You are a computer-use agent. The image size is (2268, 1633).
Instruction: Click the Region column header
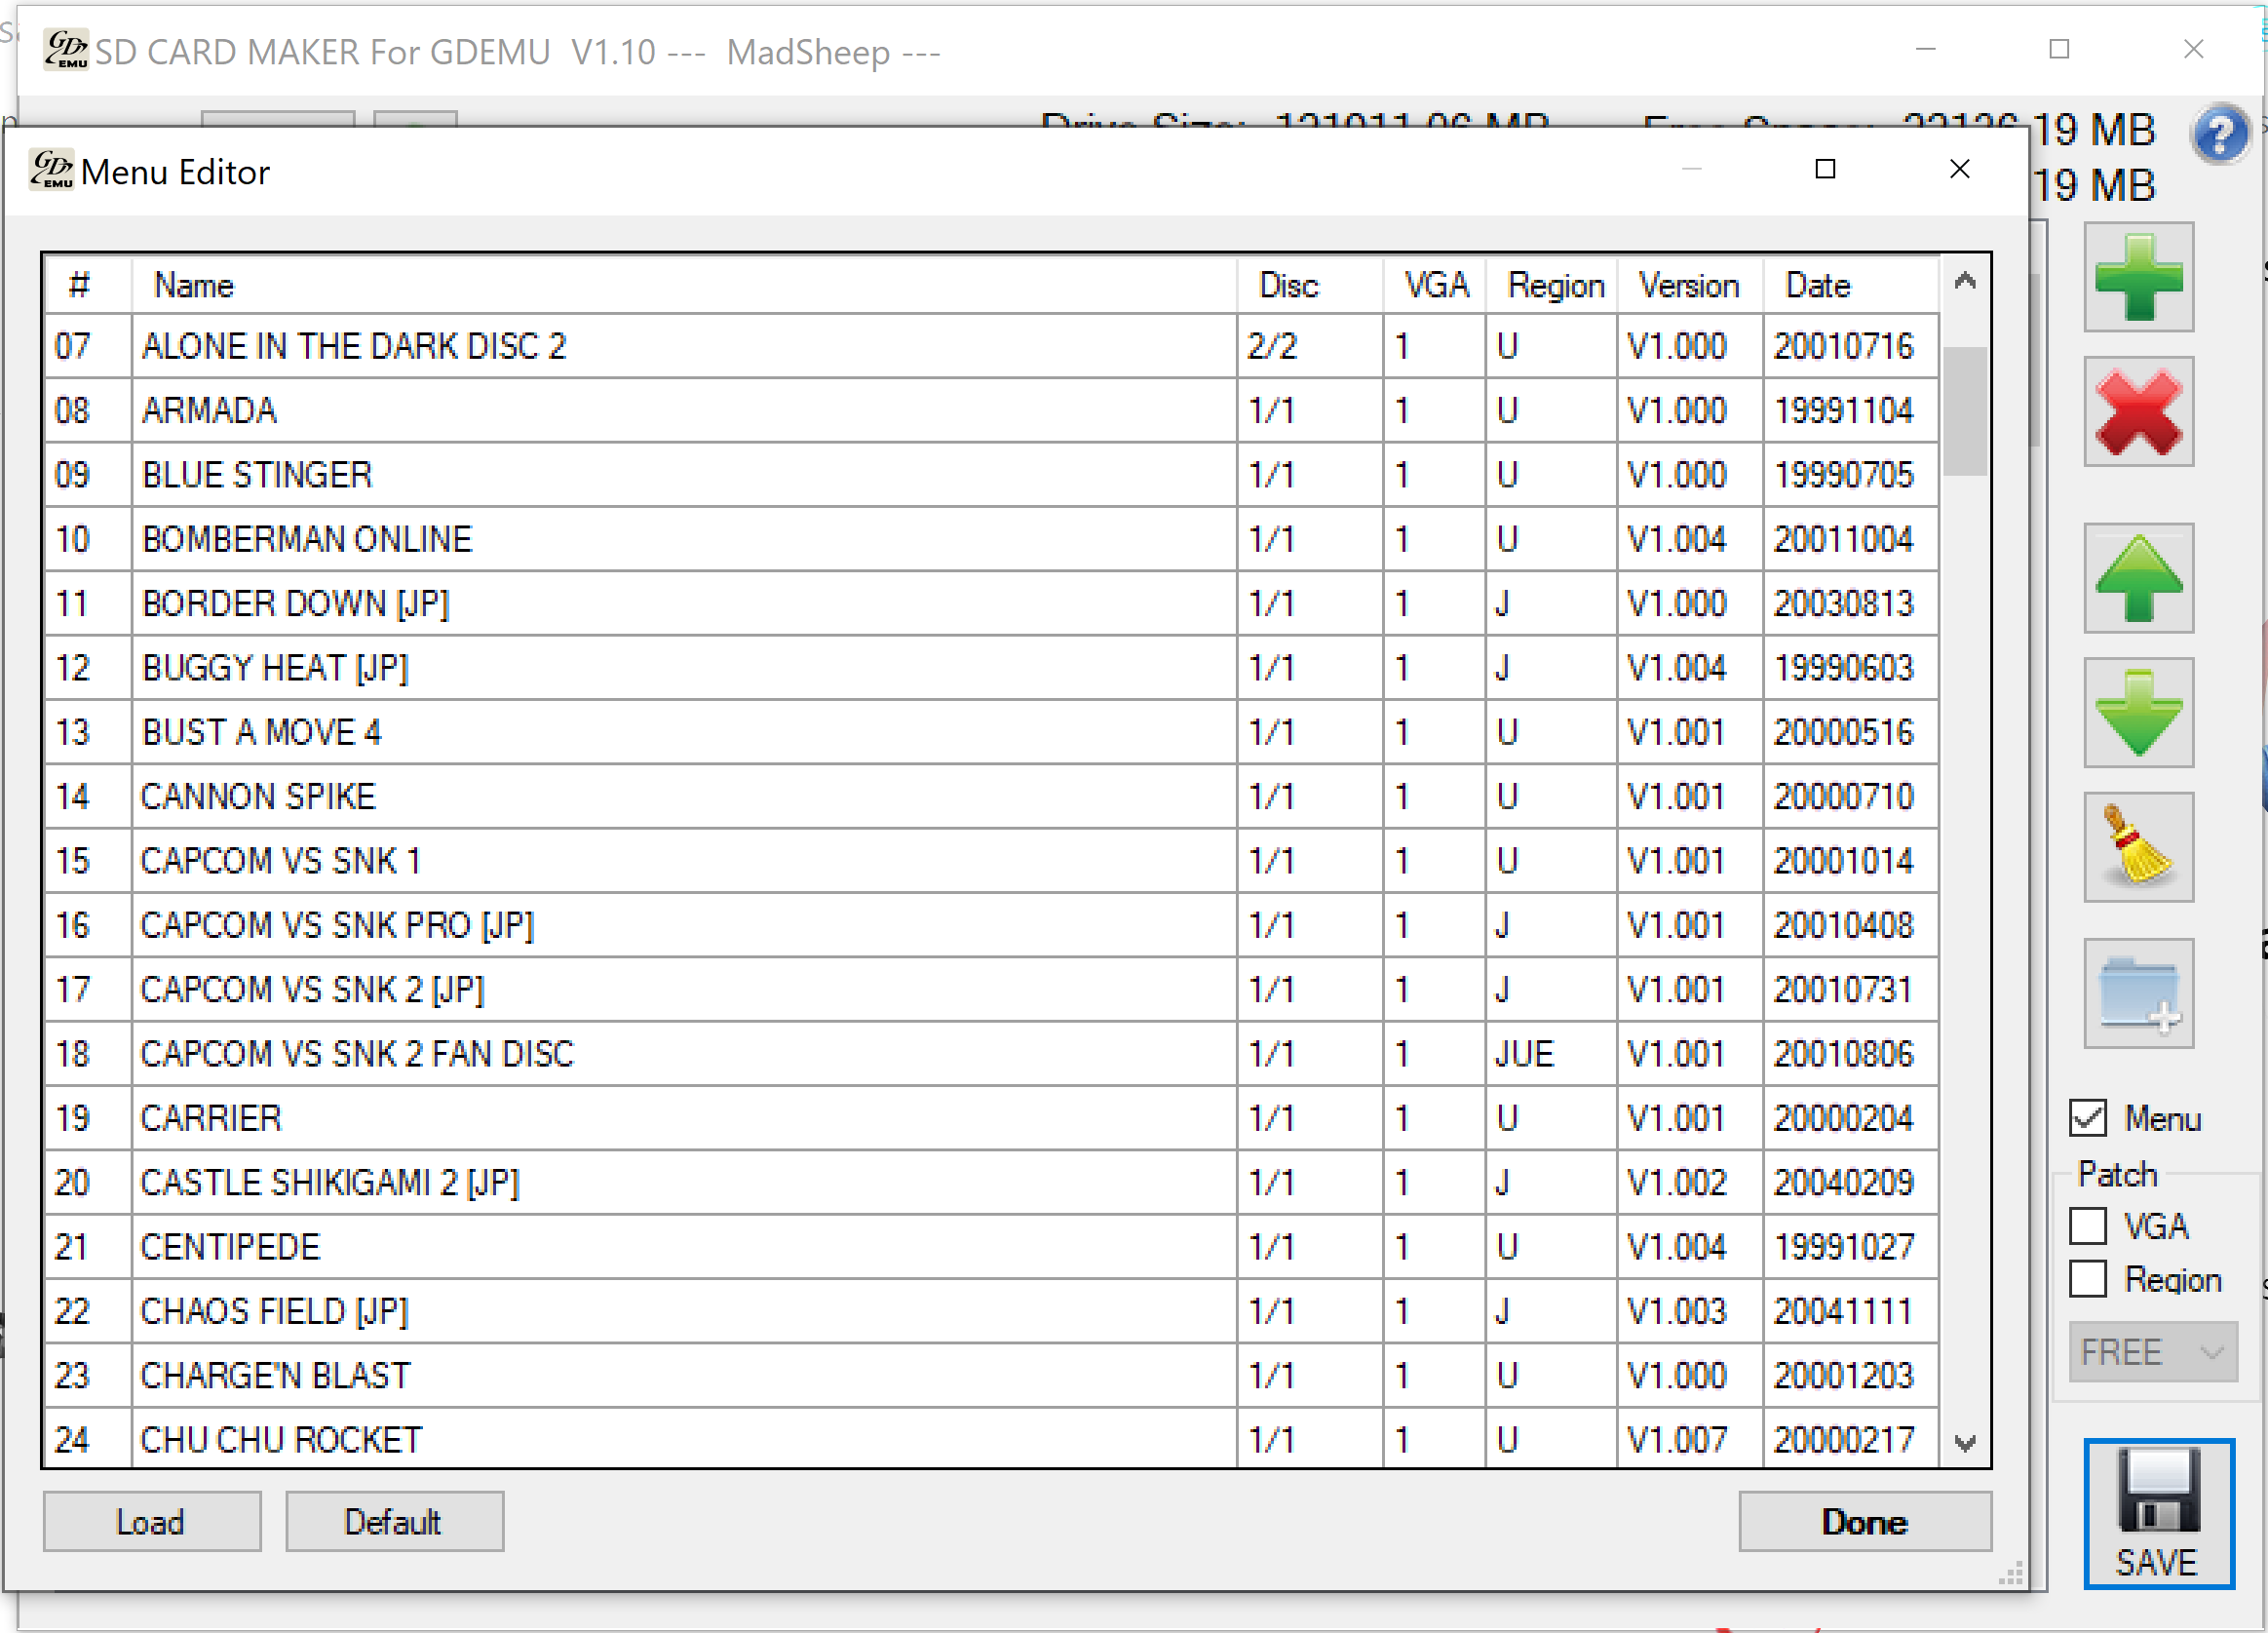[x=1551, y=285]
